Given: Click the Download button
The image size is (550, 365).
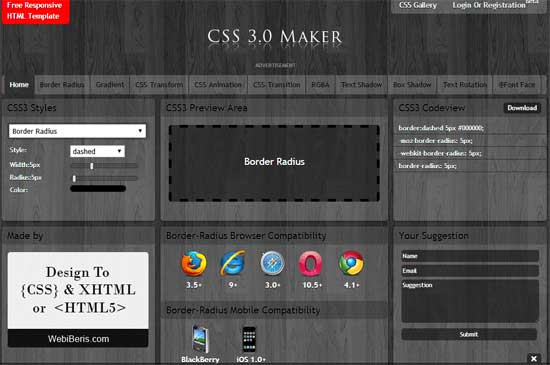Looking at the screenshot, I should (x=522, y=108).
